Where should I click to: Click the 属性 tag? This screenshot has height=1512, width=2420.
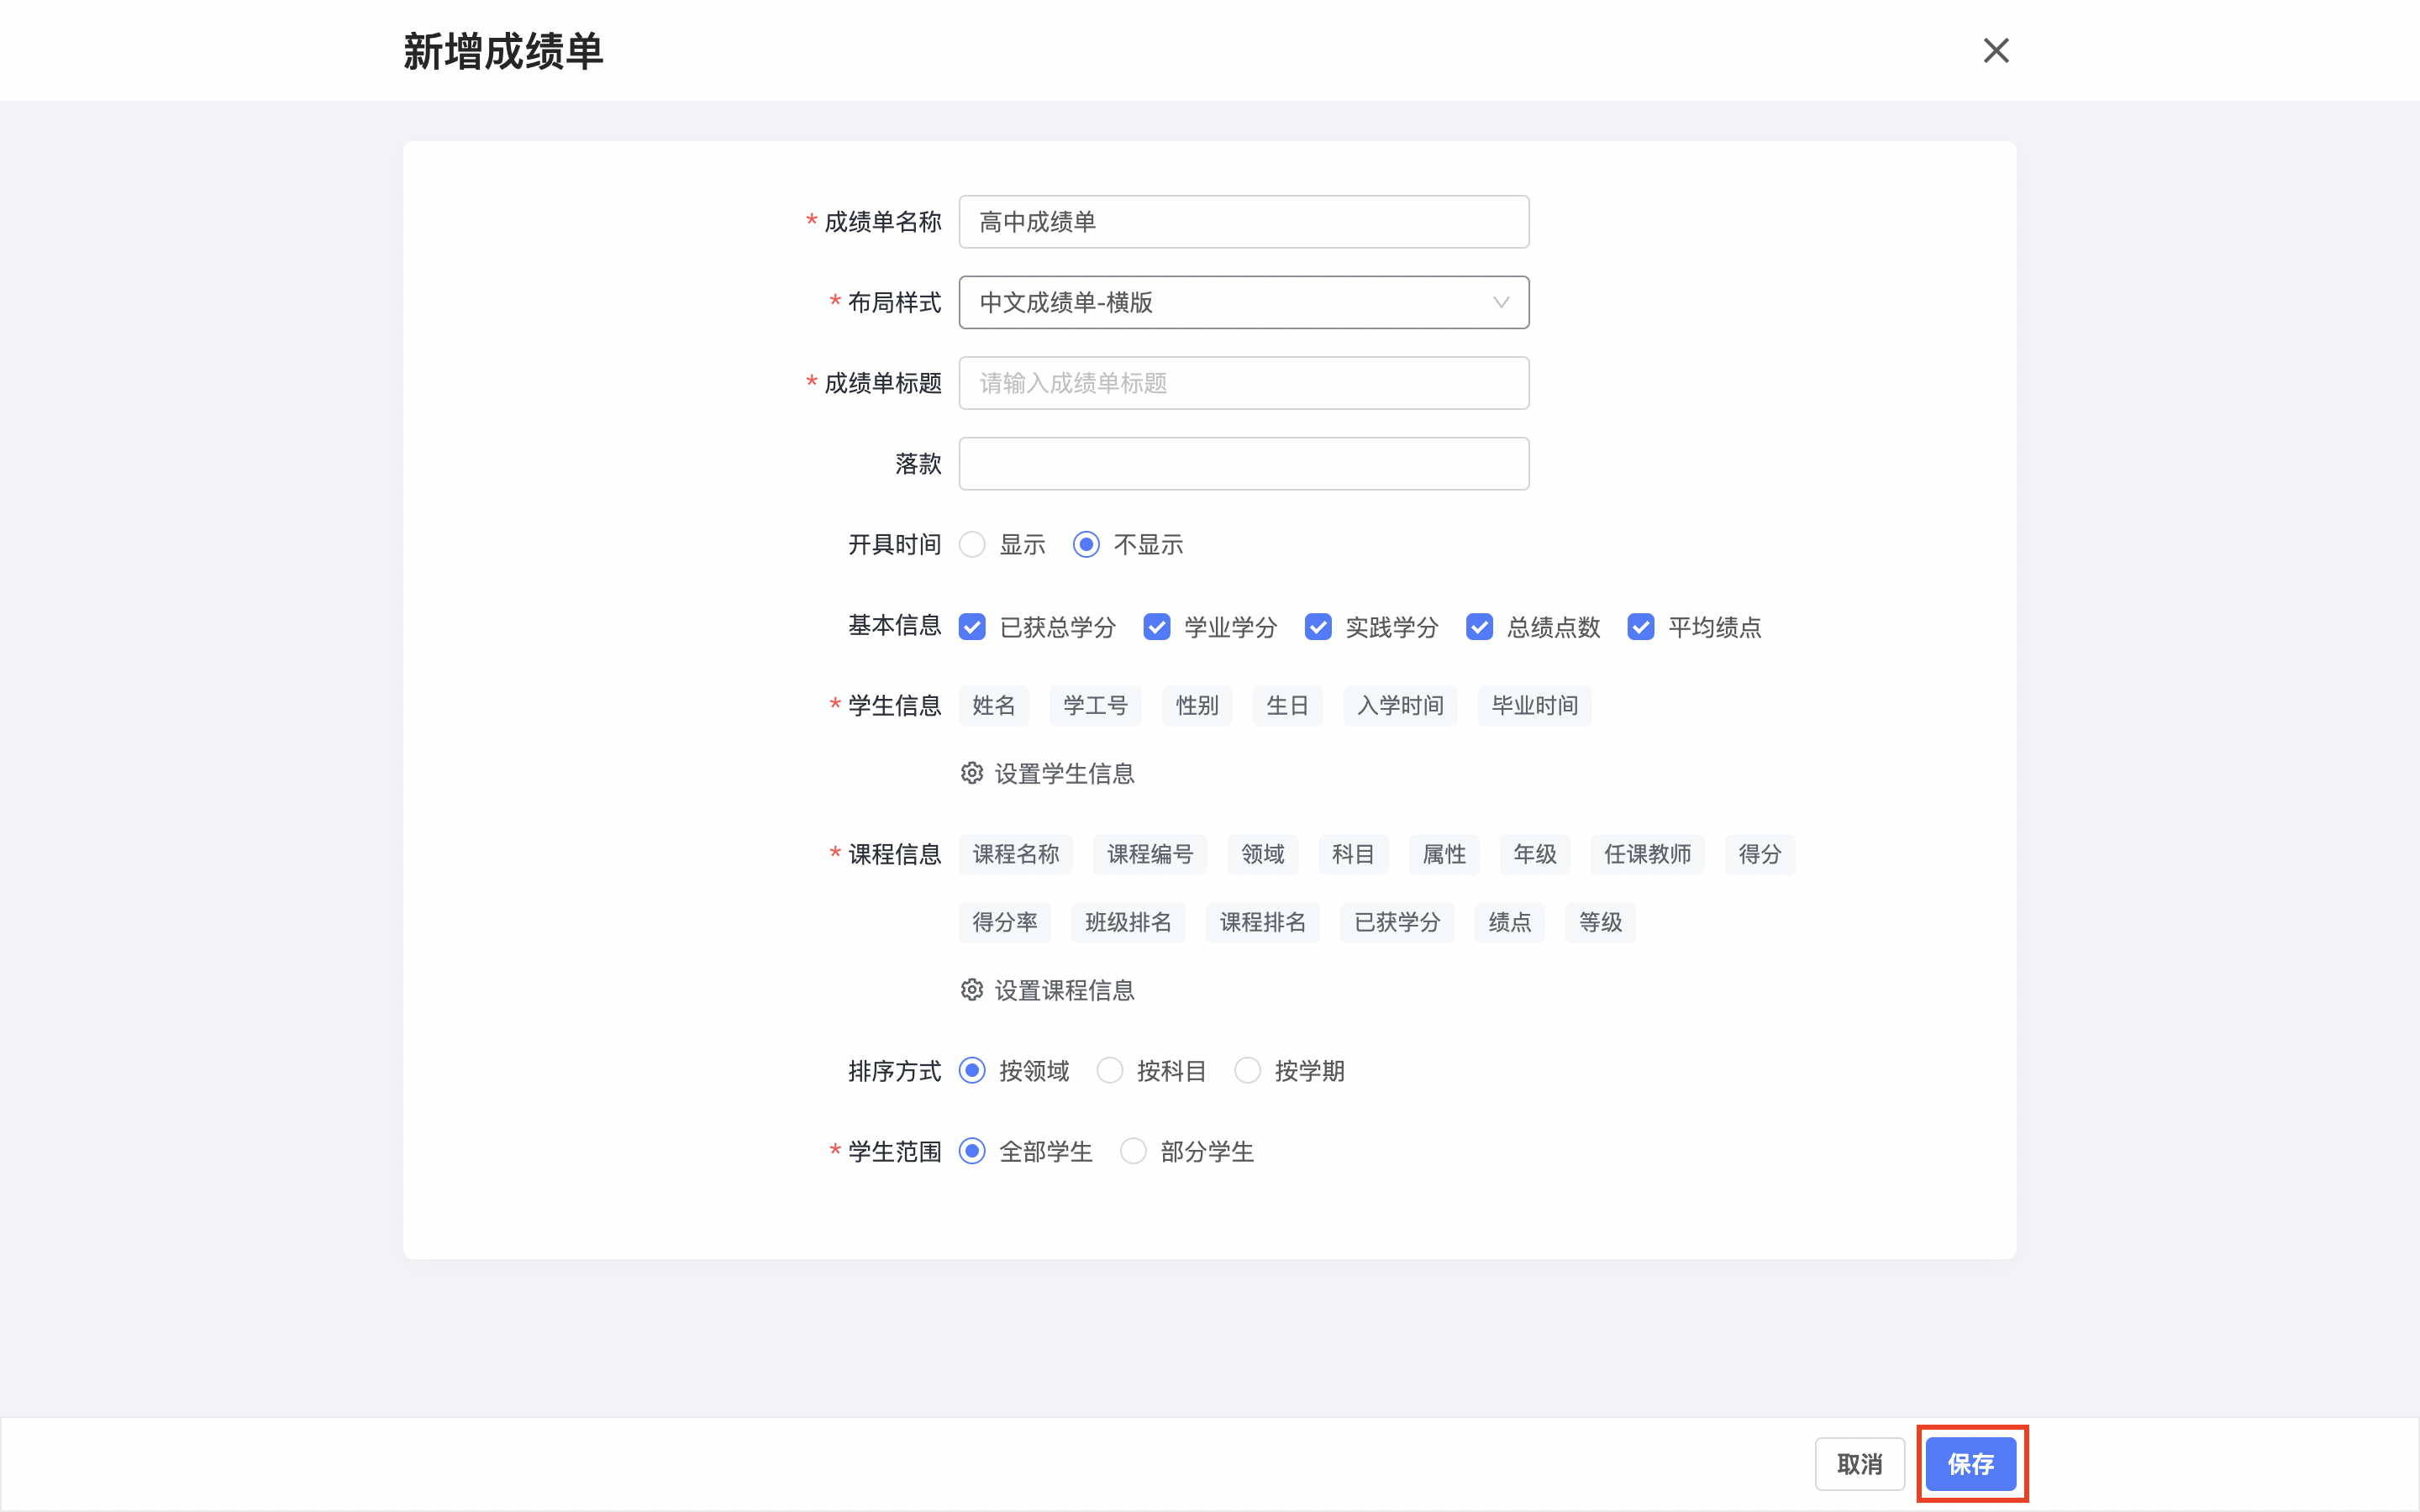point(1444,855)
